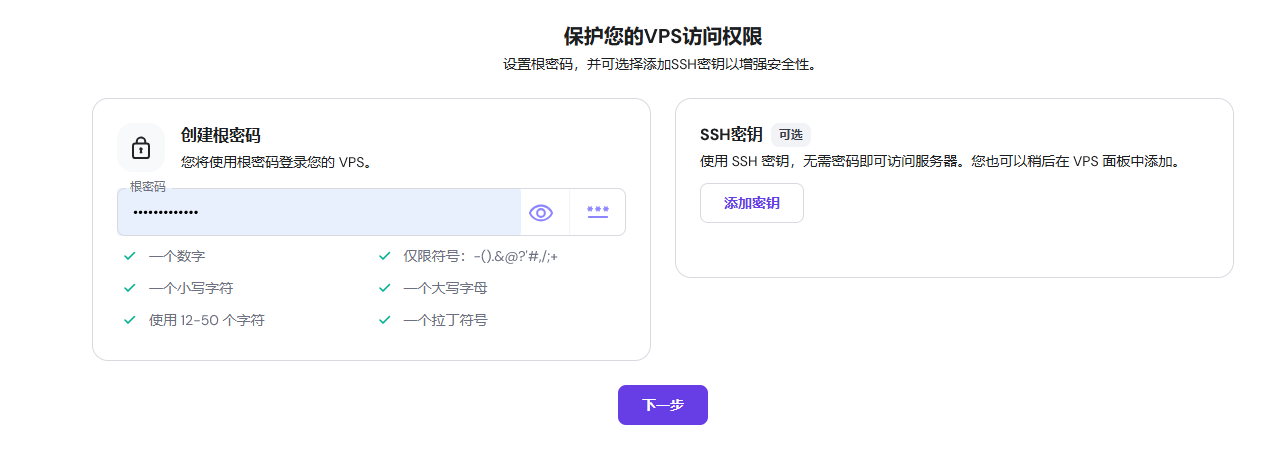The height and width of the screenshot is (463, 1275).
Task: Click the checkmark beside 一个小写字符
Action: (x=129, y=288)
